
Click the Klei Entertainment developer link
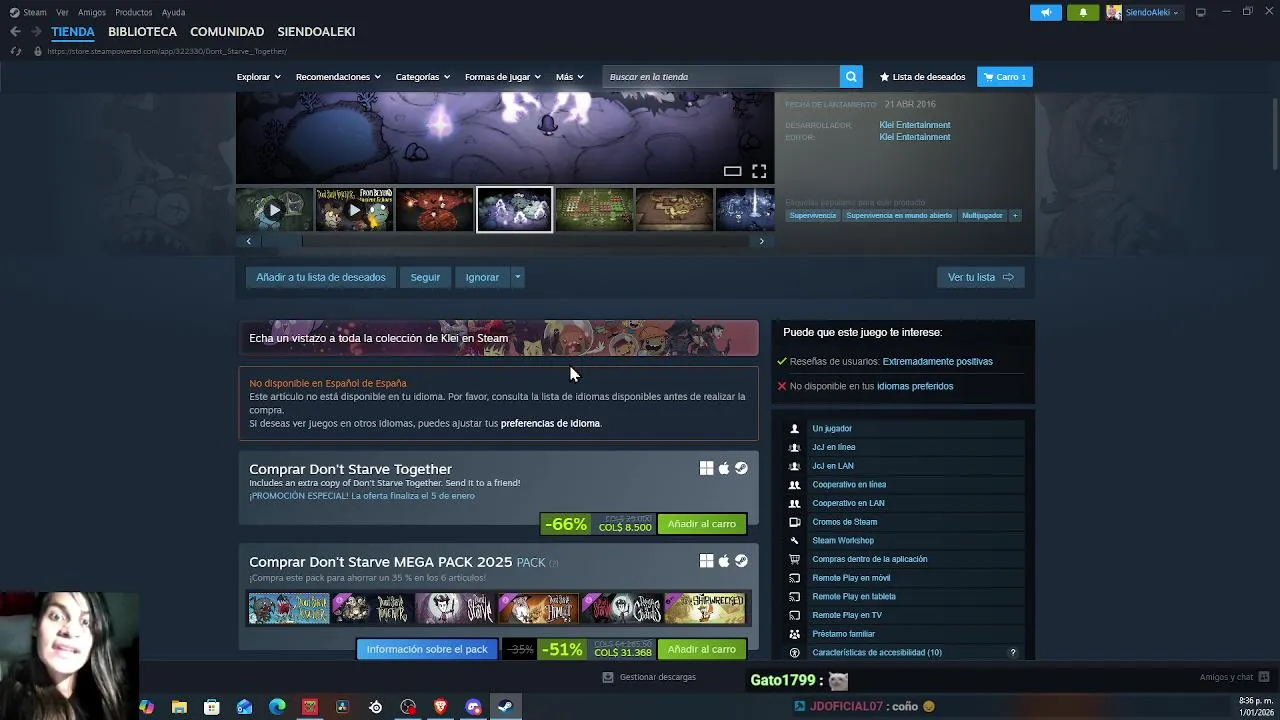pyautogui.click(x=915, y=125)
